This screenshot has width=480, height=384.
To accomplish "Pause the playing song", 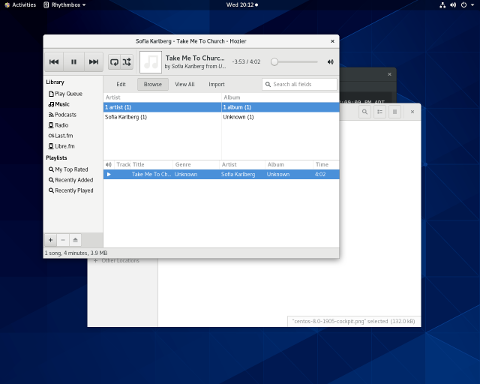I will 74,62.
